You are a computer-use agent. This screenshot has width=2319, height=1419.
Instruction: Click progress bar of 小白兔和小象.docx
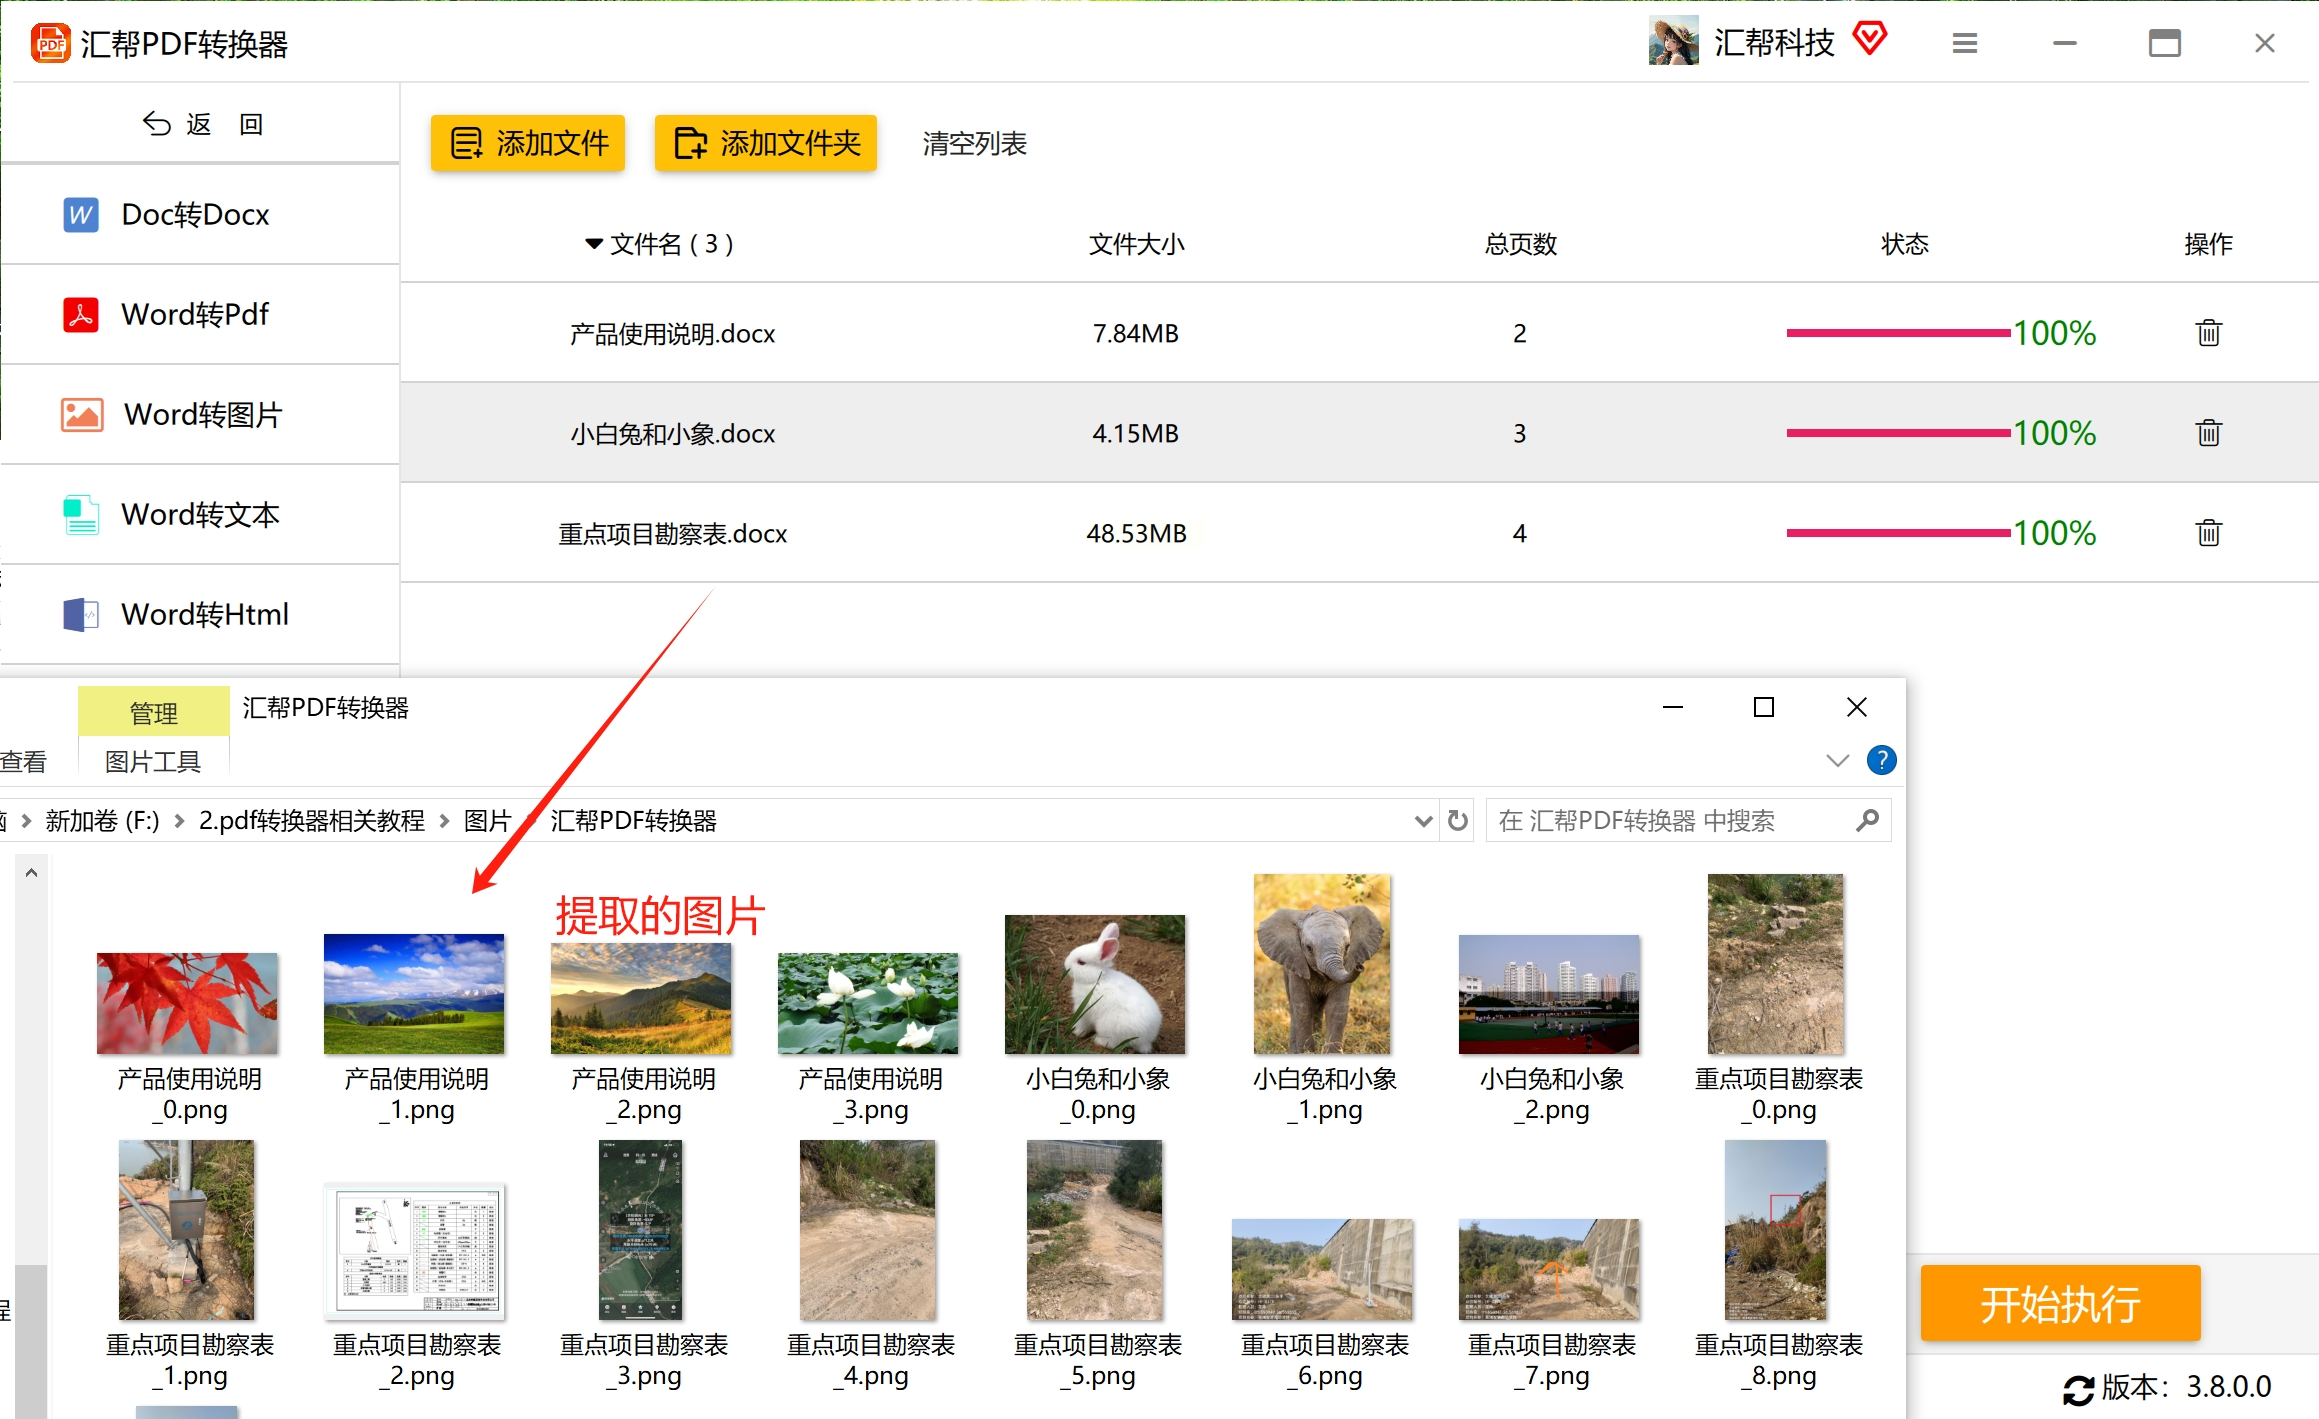(x=1897, y=433)
